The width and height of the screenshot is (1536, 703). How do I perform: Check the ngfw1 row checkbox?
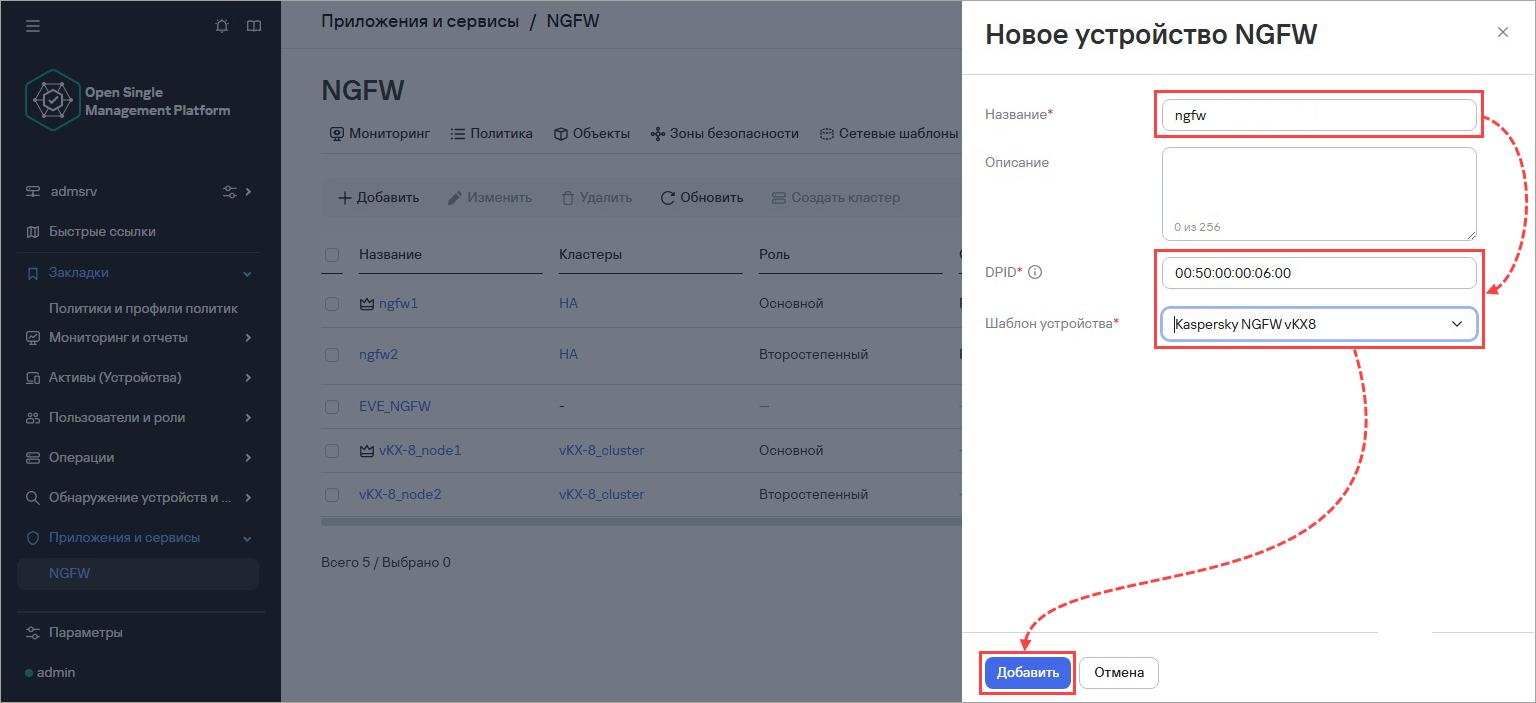(332, 303)
